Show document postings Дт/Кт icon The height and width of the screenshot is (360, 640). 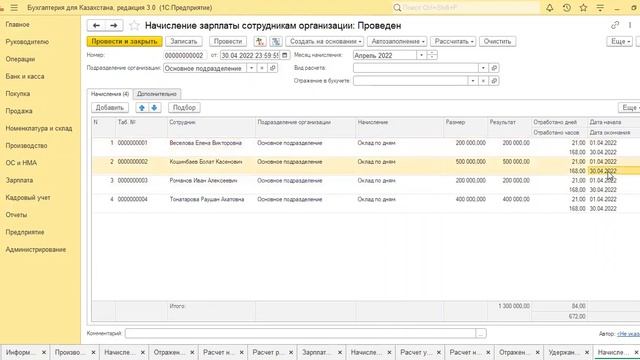click(260, 41)
